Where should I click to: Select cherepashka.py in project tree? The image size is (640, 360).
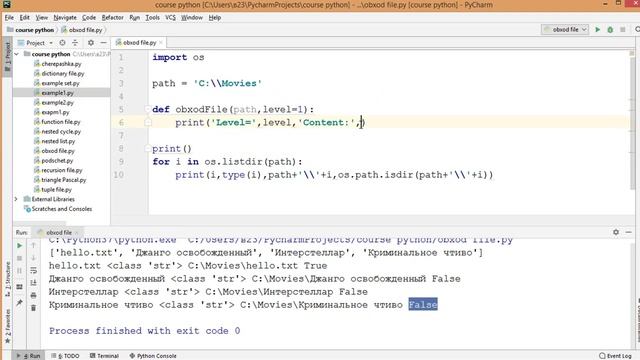pos(61,64)
